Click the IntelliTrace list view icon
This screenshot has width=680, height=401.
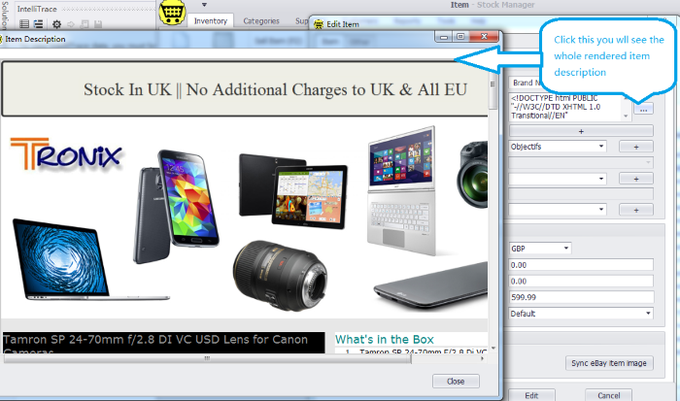(x=25, y=24)
